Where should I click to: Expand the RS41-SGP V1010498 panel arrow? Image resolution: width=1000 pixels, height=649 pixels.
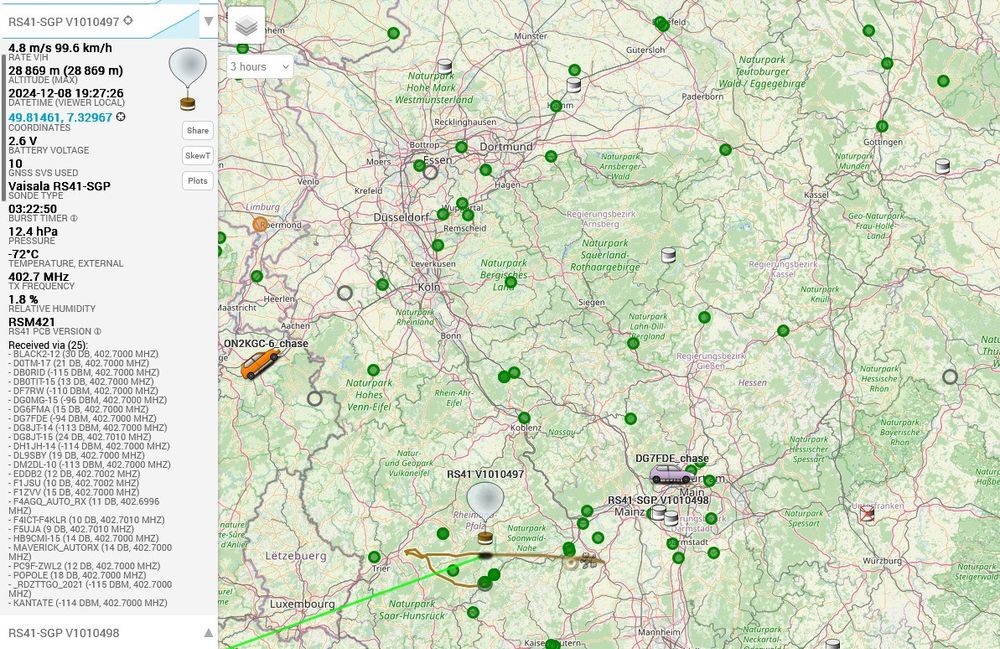tap(209, 632)
